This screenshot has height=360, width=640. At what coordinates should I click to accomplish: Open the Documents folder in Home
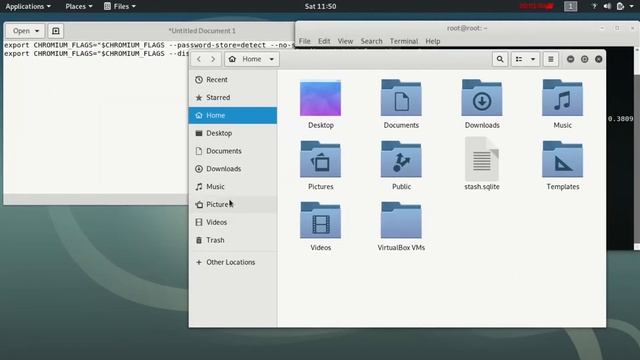click(x=401, y=98)
